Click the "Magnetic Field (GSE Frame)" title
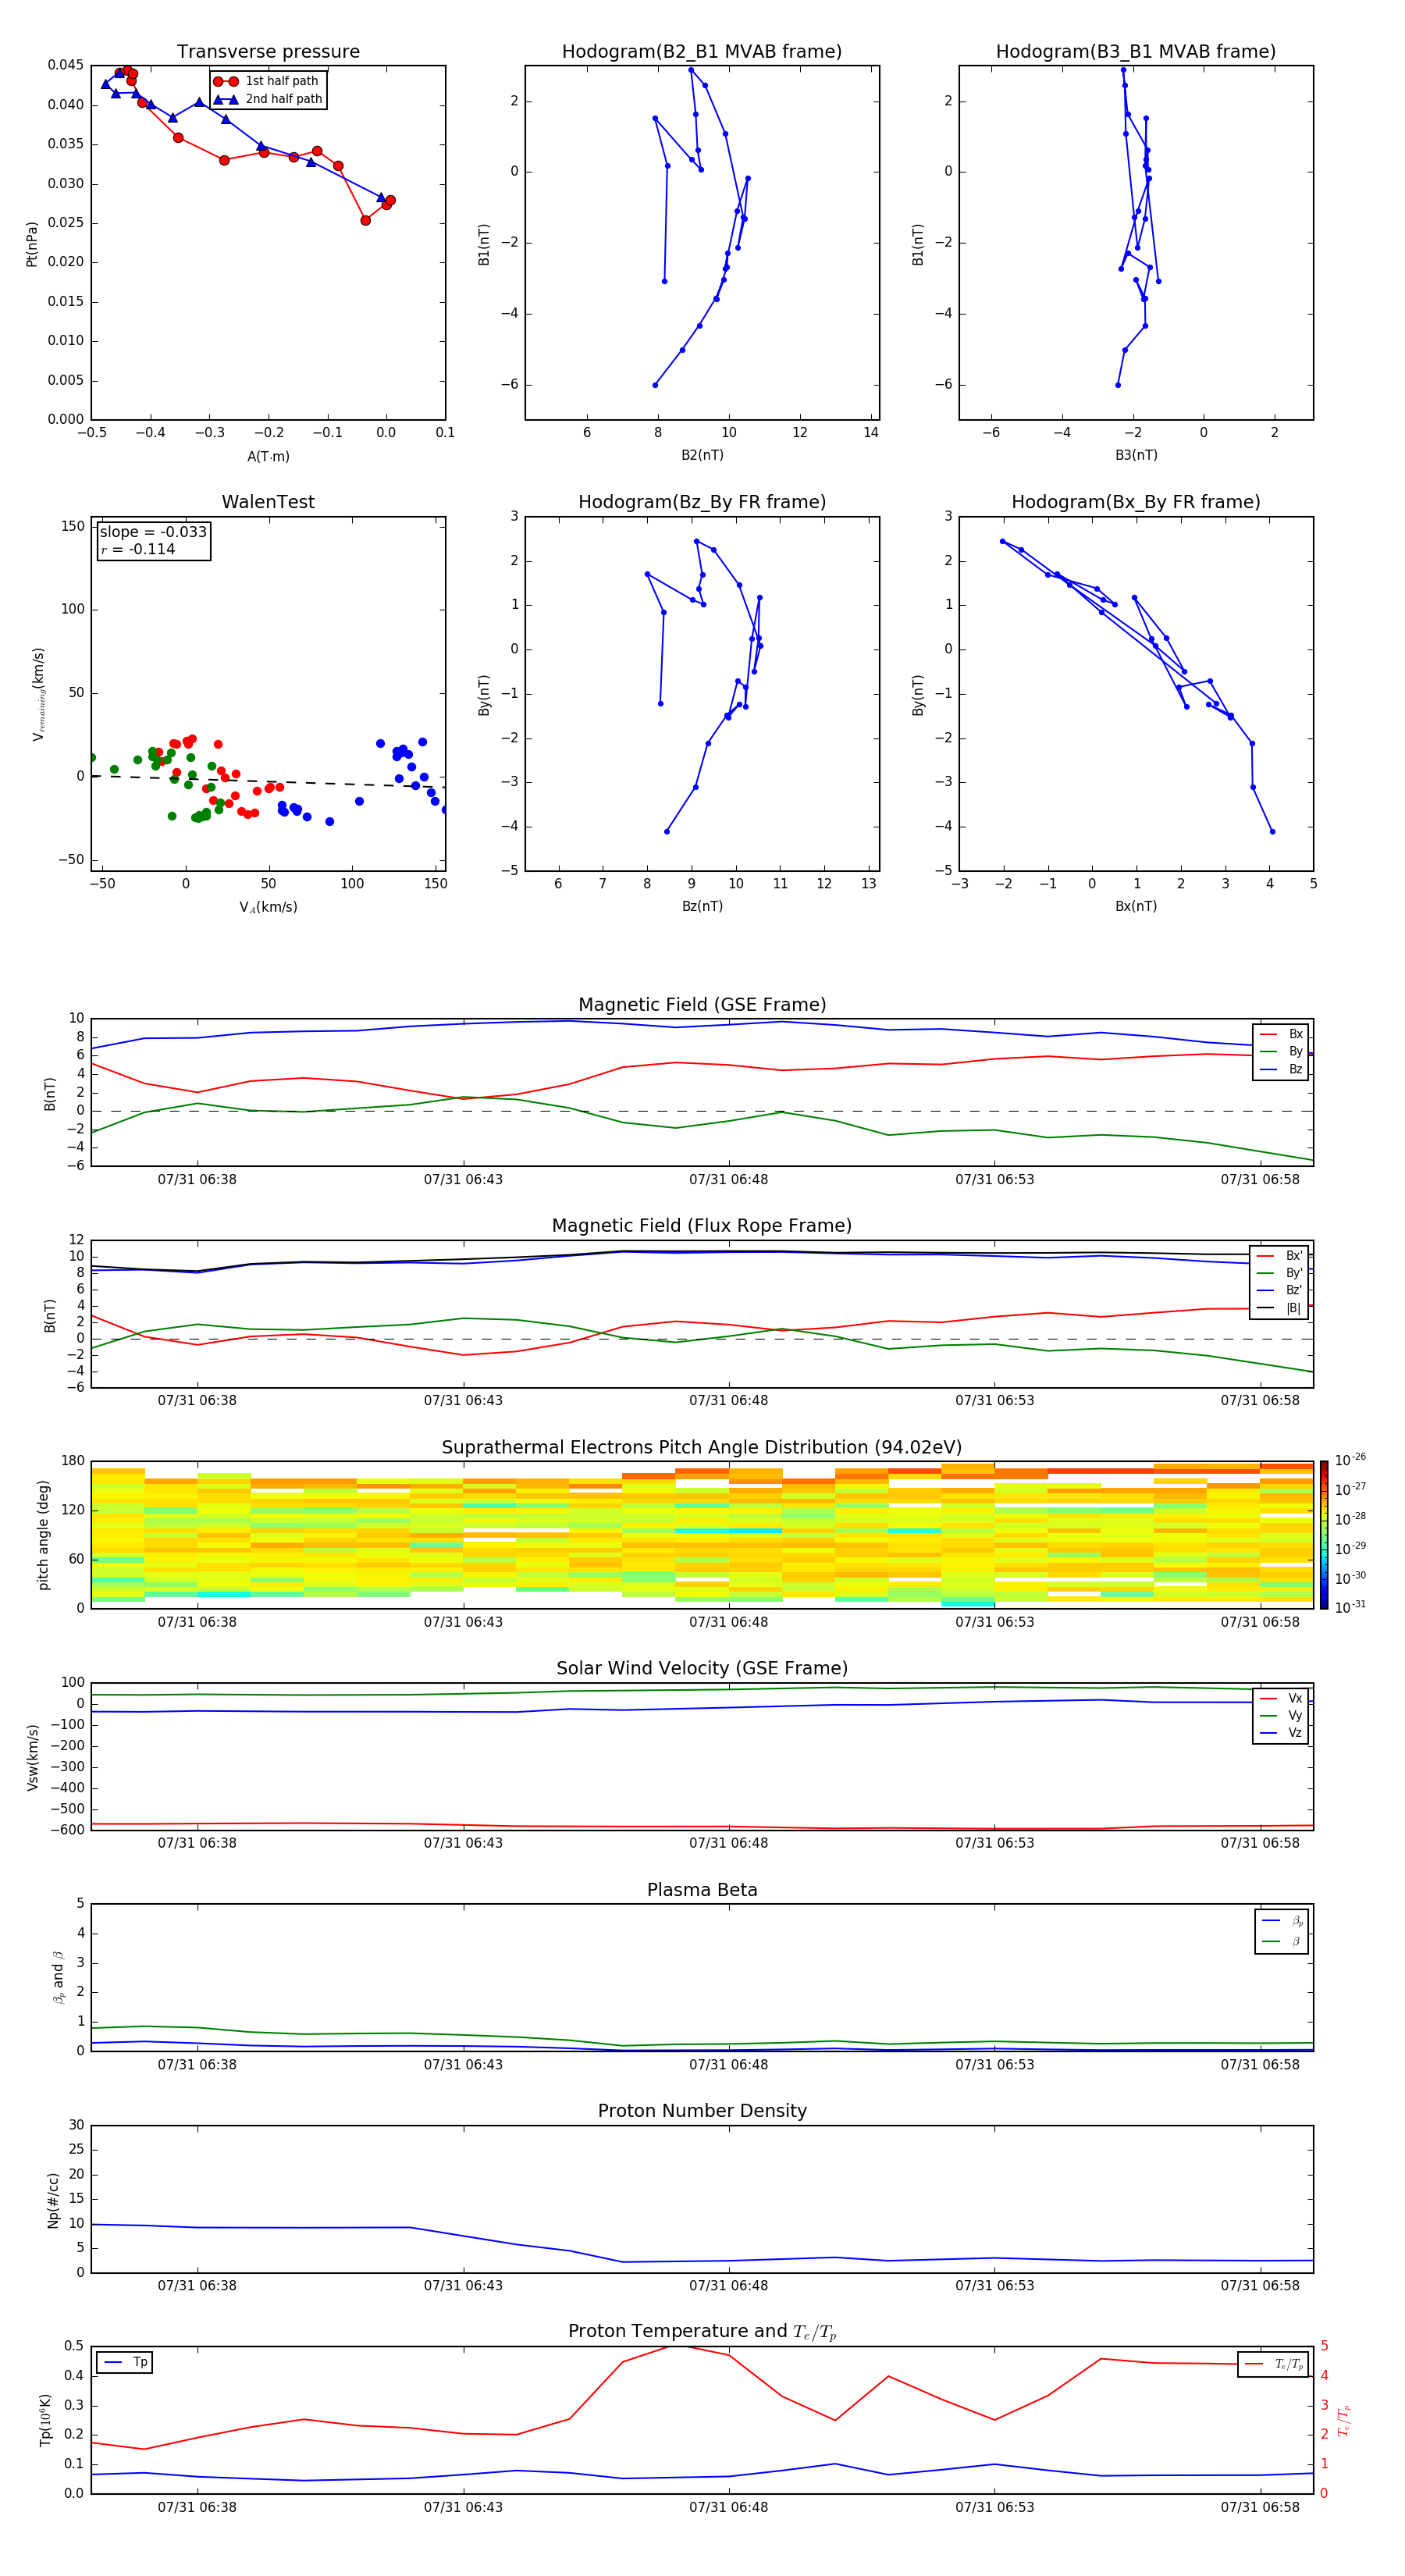Viewport: 1405px width, 2576px height. pyautogui.click(x=702, y=1005)
